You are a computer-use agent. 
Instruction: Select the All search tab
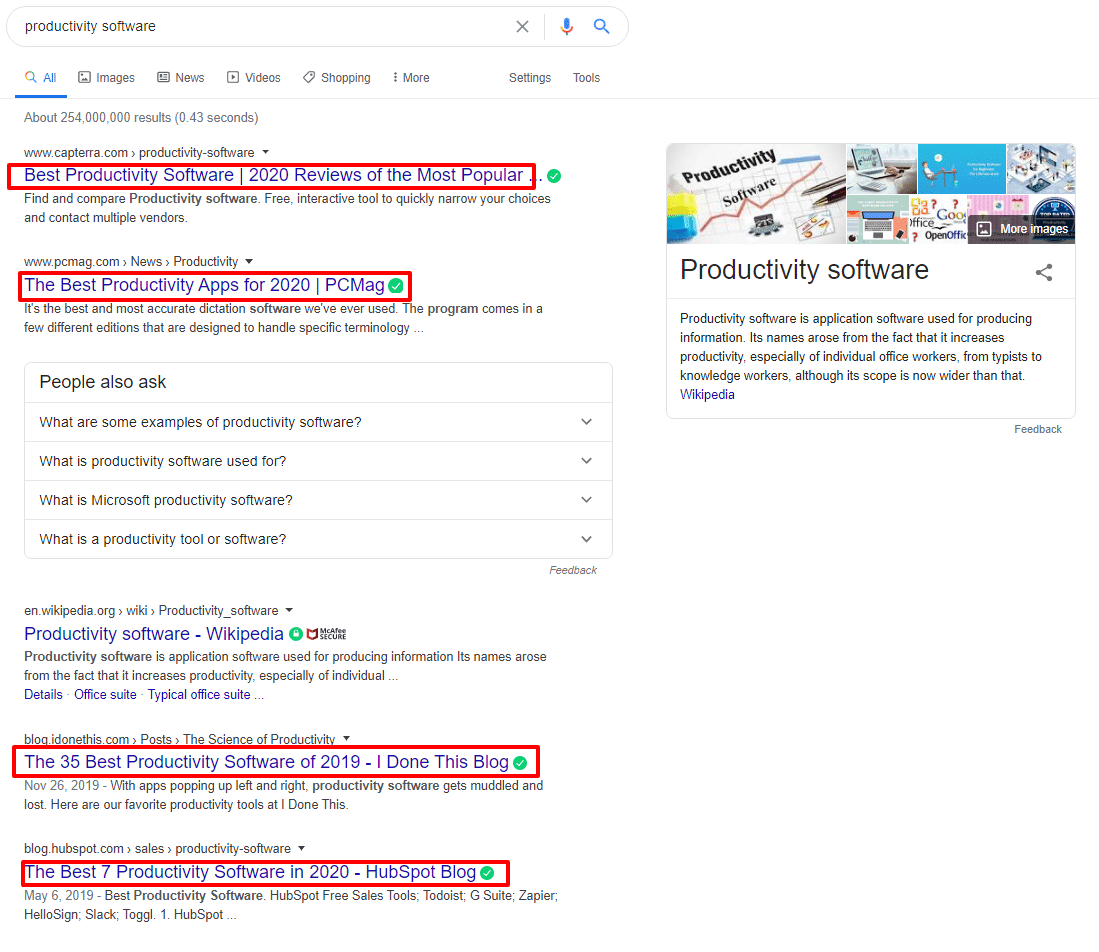[41, 78]
